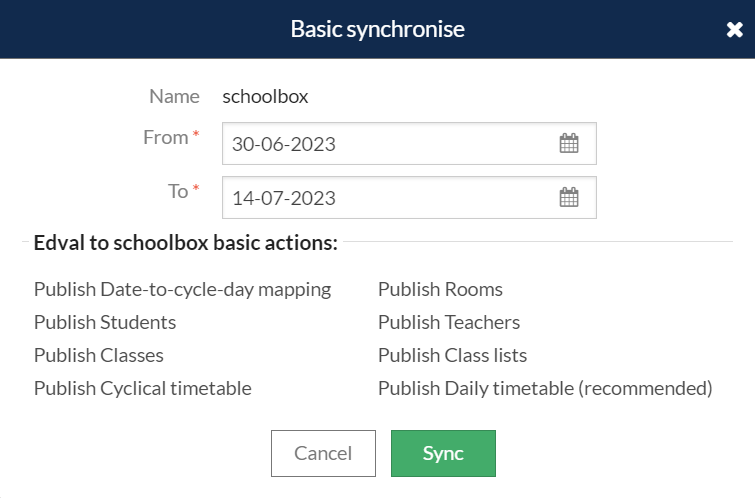This screenshot has width=755, height=498.
Task: Open the From date calendar picker
Action: point(569,144)
